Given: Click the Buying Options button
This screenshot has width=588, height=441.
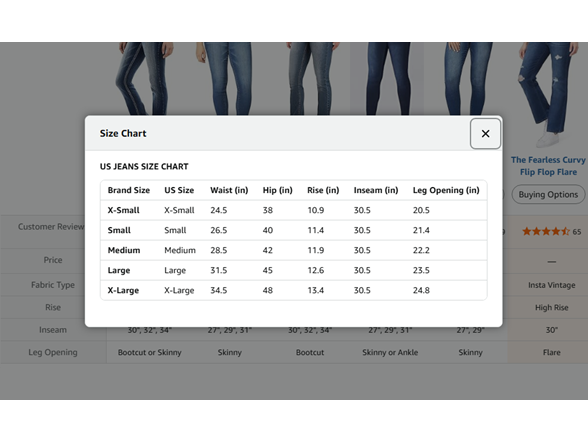Looking at the screenshot, I should point(548,194).
